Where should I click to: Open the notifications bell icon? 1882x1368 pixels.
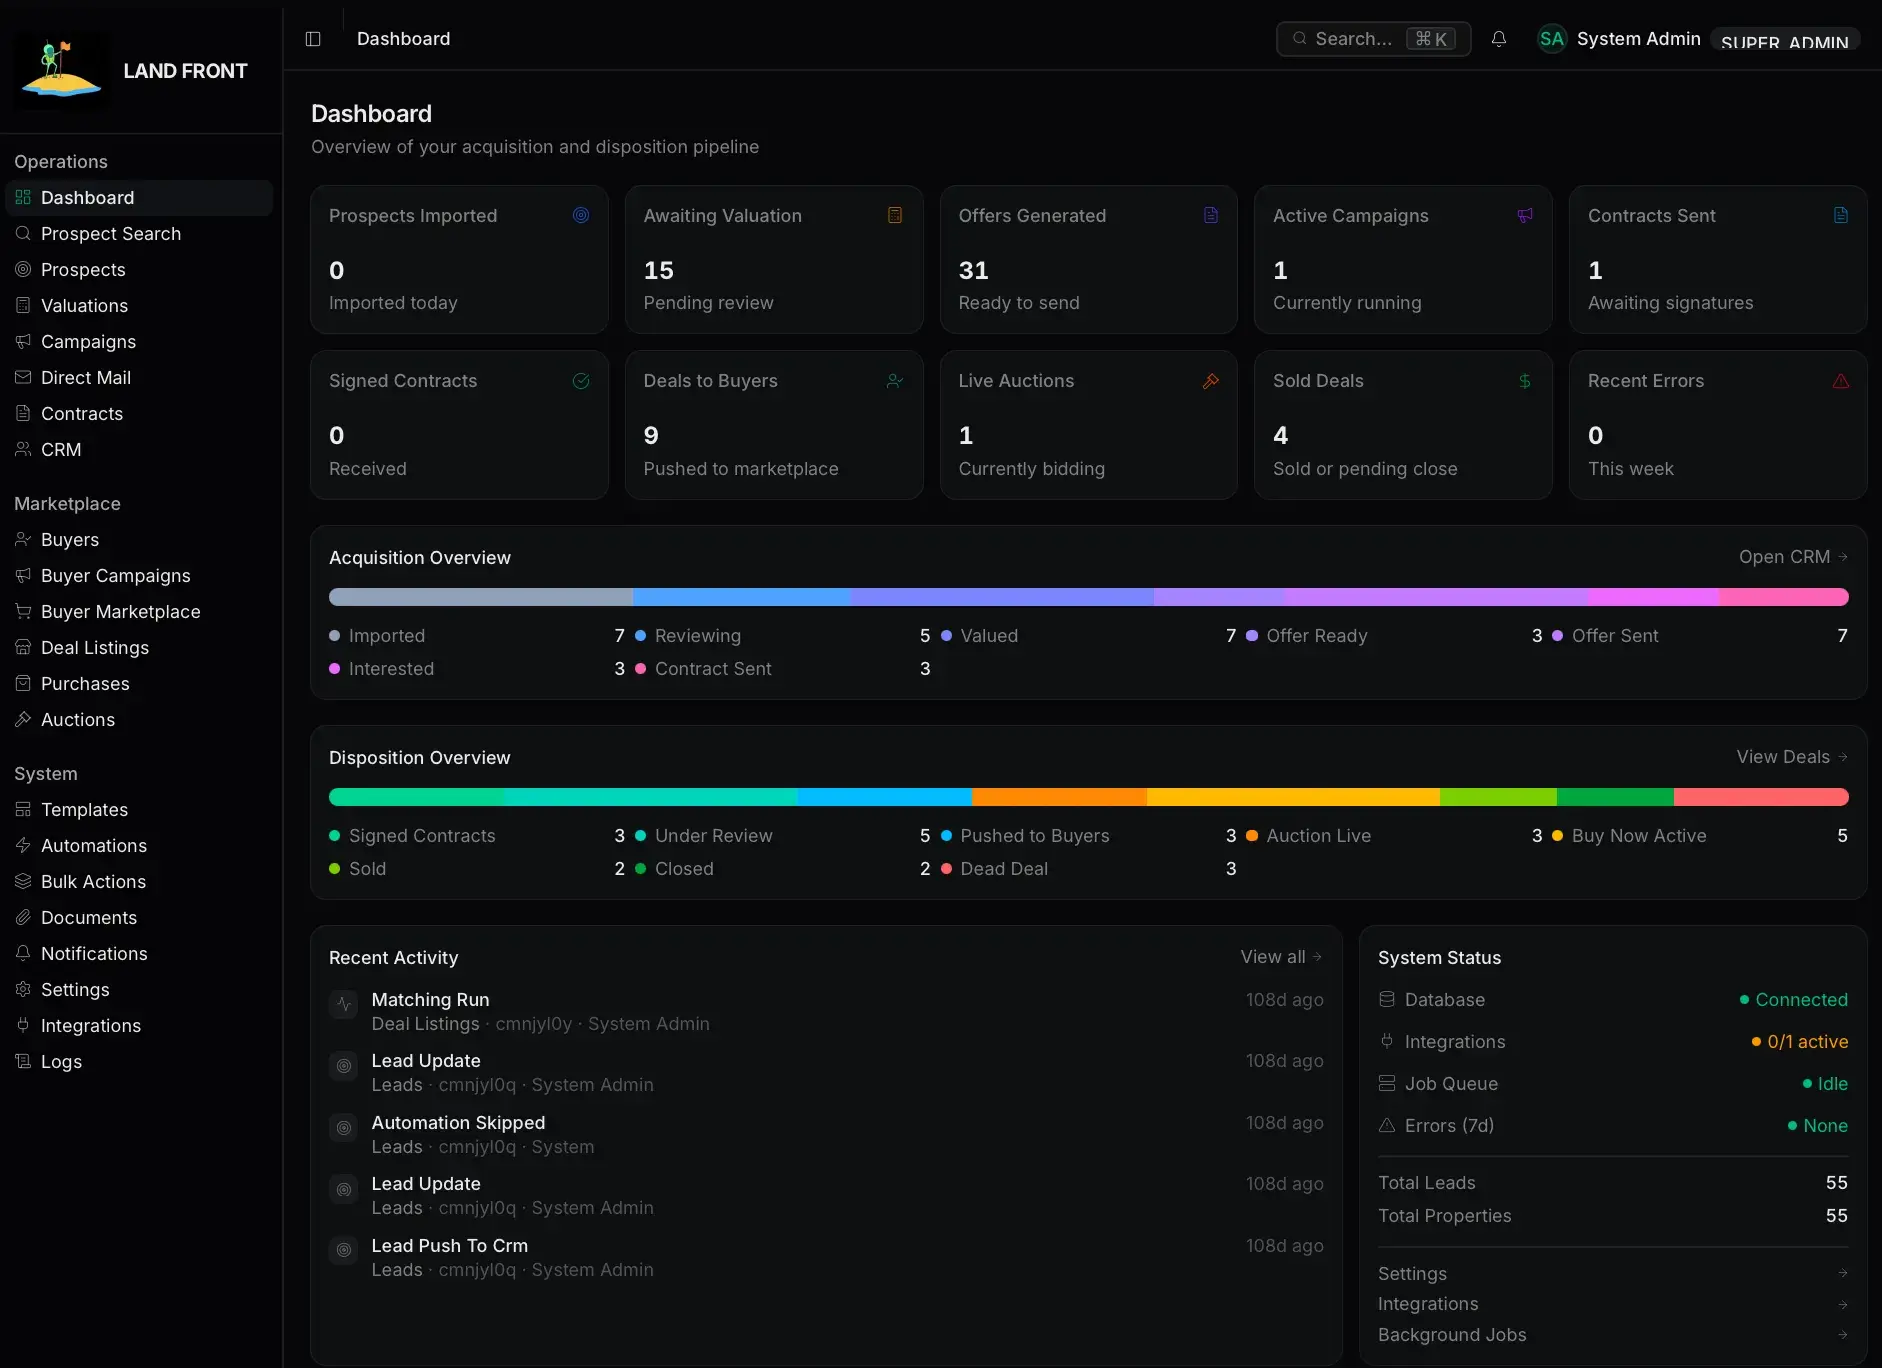(1498, 39)
